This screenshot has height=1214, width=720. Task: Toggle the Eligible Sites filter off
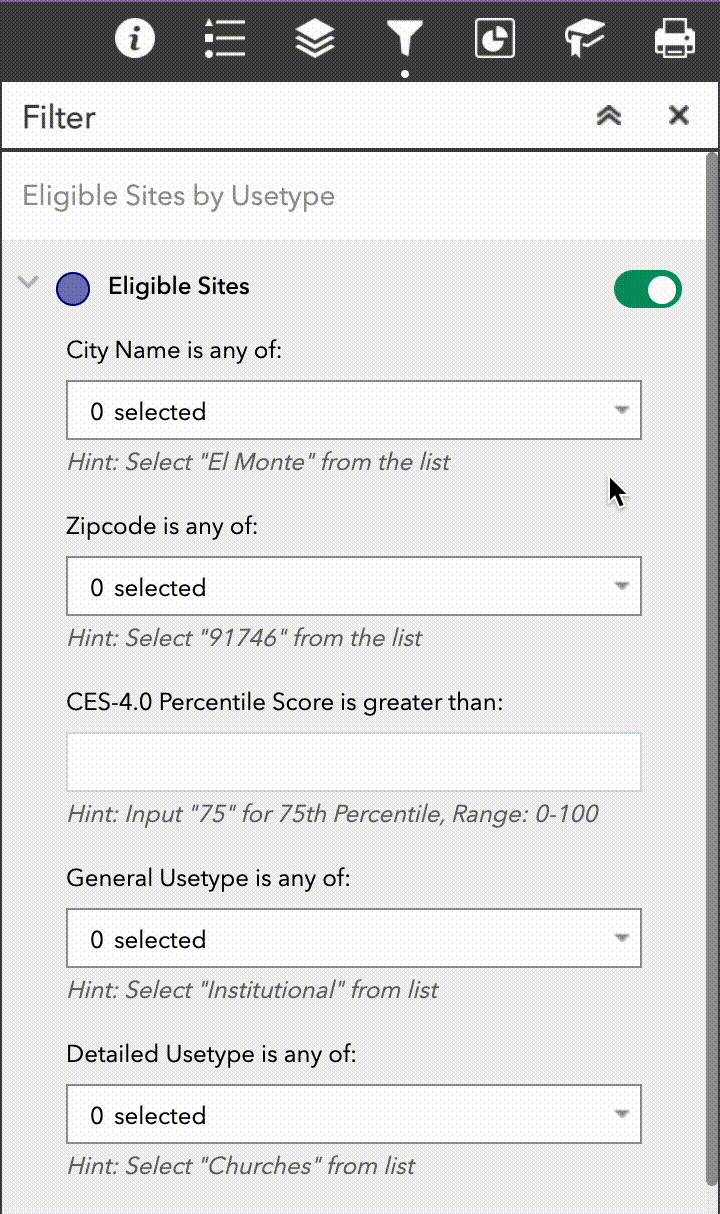(x=647, y=290)
